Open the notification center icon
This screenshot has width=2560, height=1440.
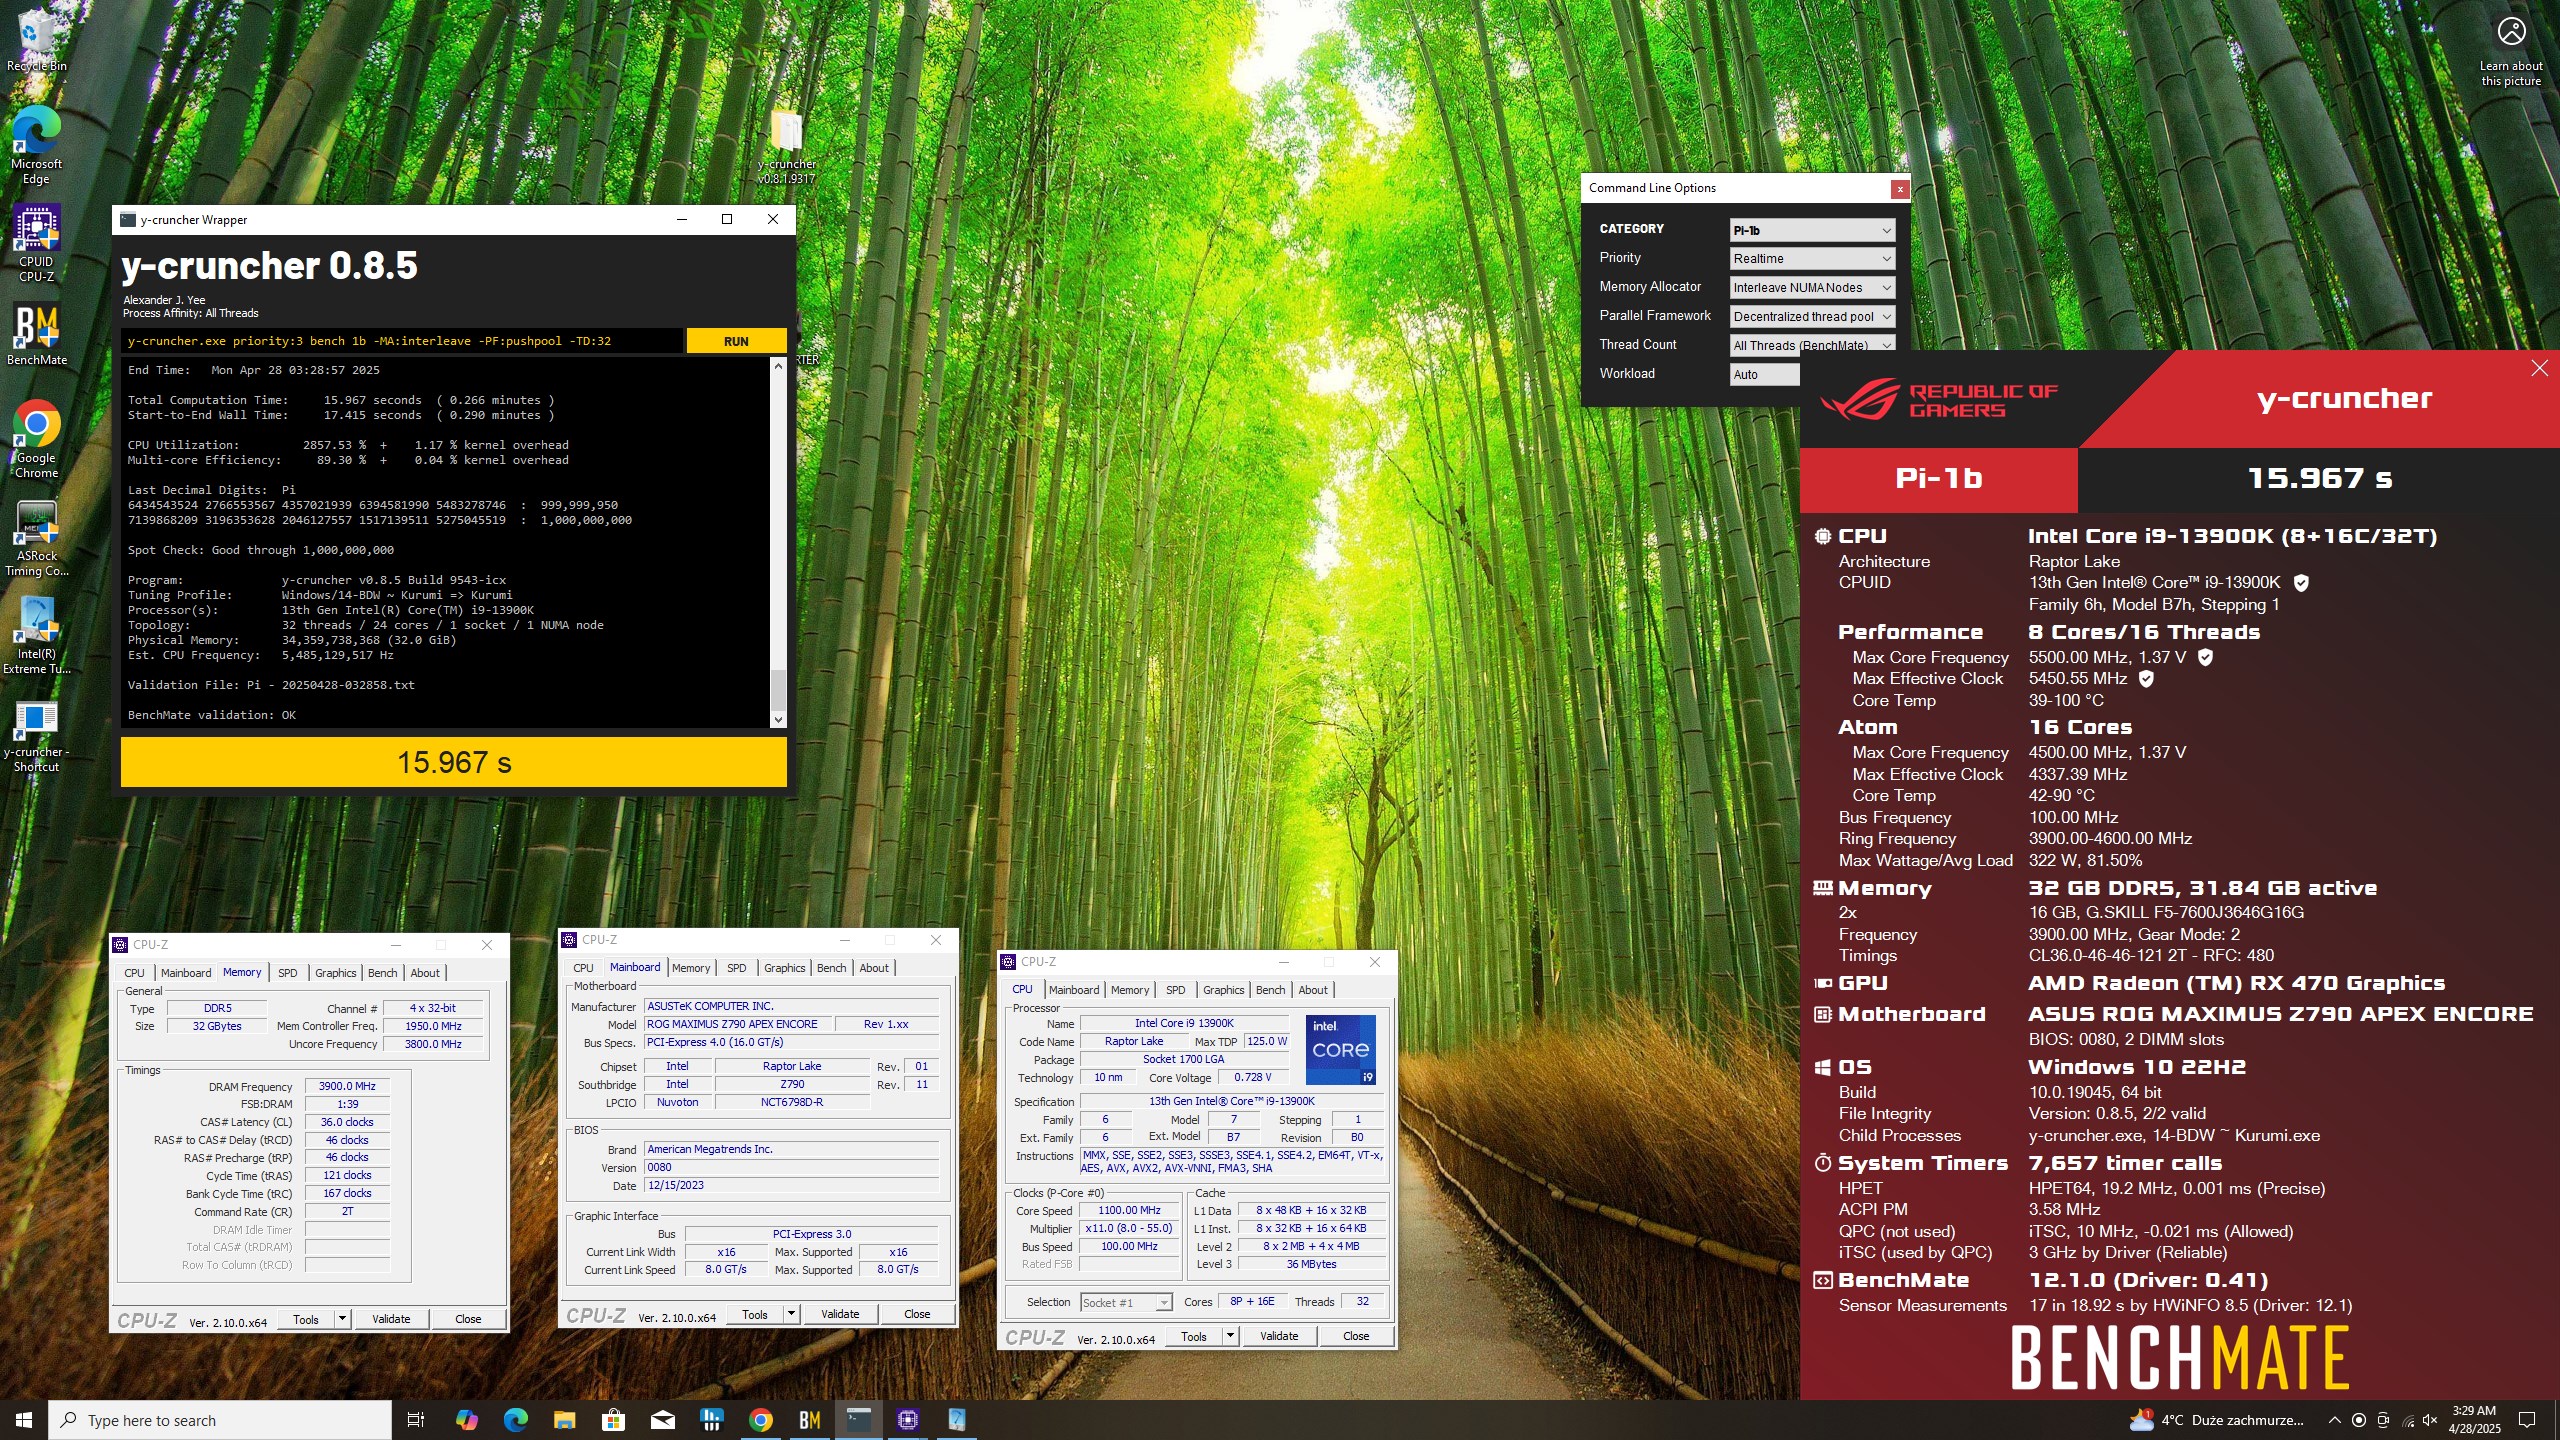coord(2527,1420)
